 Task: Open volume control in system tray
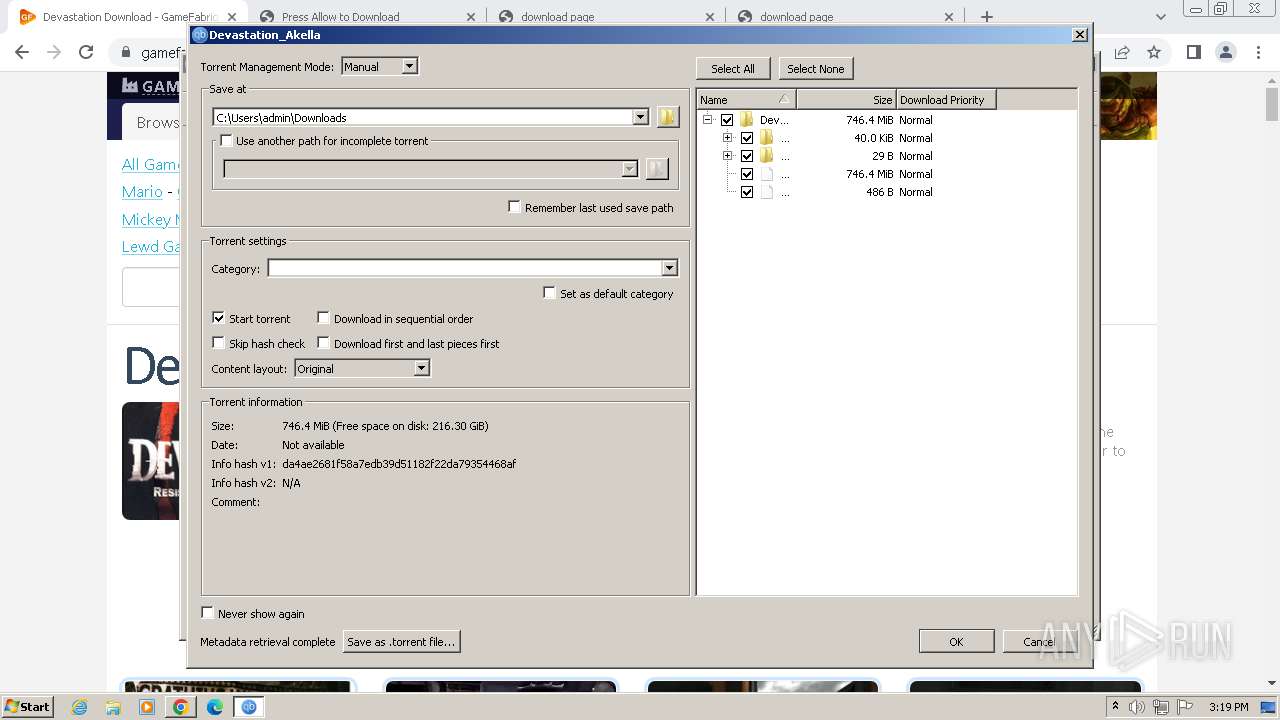(x=1137, y=707)
